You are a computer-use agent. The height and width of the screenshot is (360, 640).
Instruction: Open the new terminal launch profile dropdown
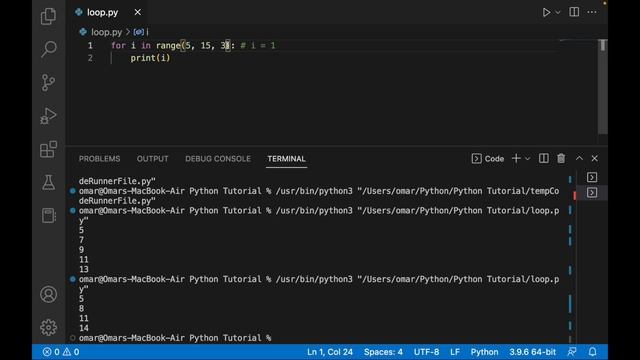[527, 158]
